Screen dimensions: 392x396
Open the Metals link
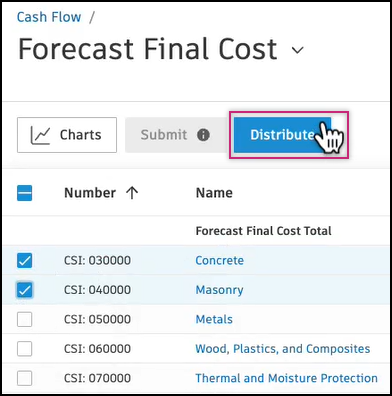pyautogui.click(x=214, y=319)
